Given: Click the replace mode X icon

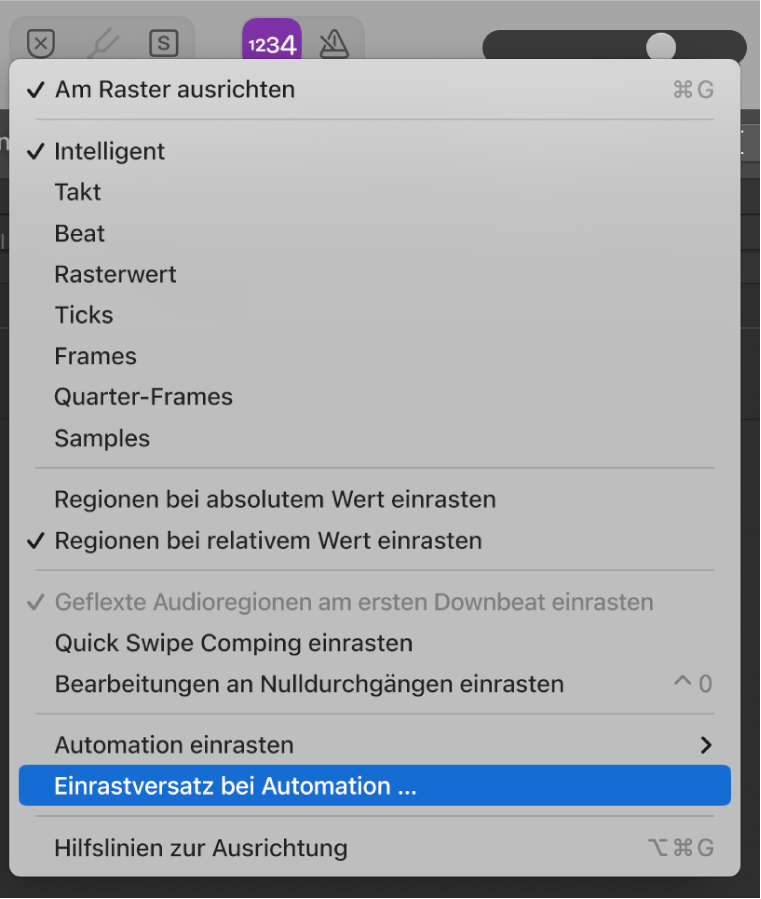Looking at the screenshot, I should (x=40, y=43).
